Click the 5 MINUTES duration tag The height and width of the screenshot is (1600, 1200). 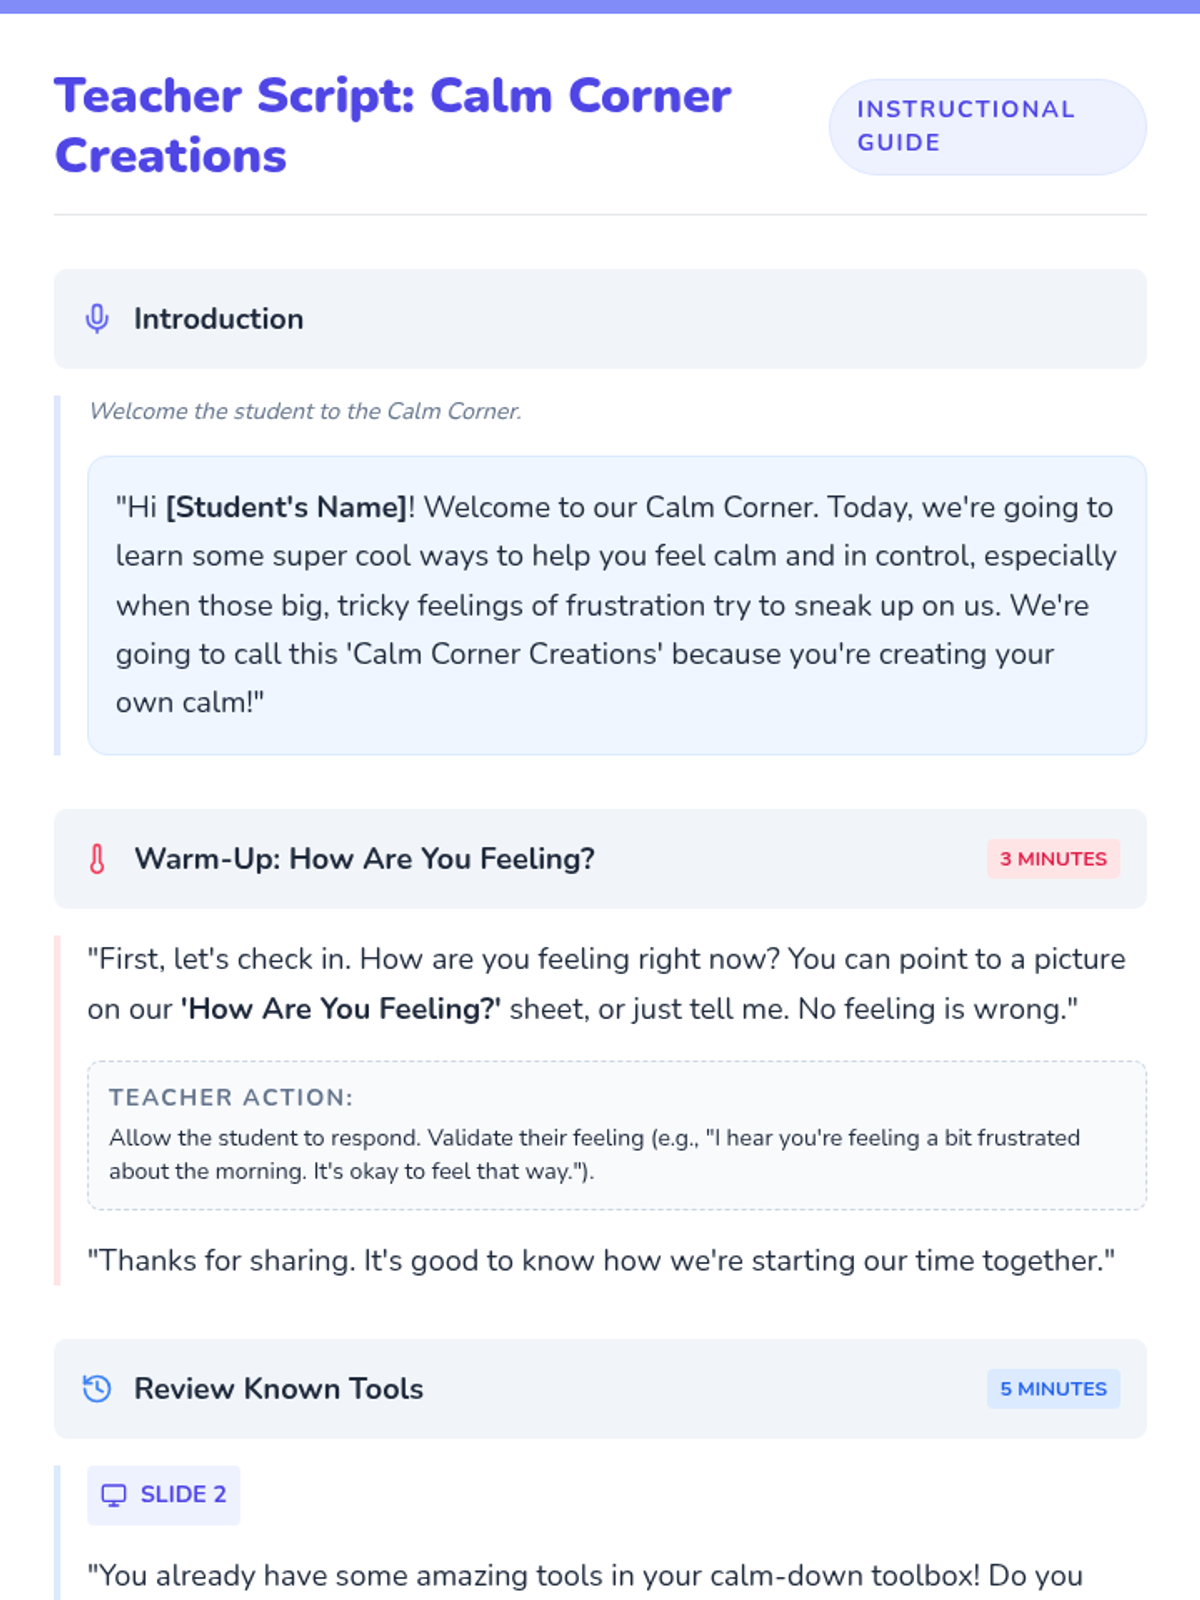(1053, 1389)
